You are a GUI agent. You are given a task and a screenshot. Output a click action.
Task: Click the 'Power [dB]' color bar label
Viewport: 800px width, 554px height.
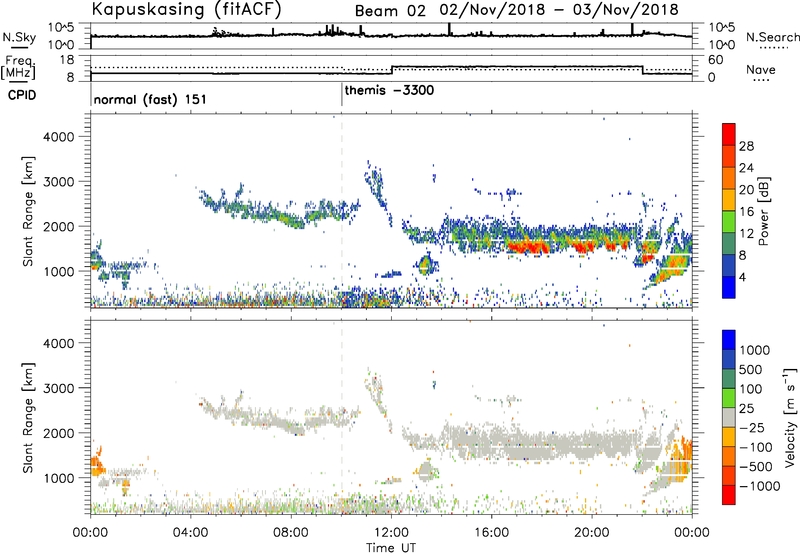click(764, 211)
